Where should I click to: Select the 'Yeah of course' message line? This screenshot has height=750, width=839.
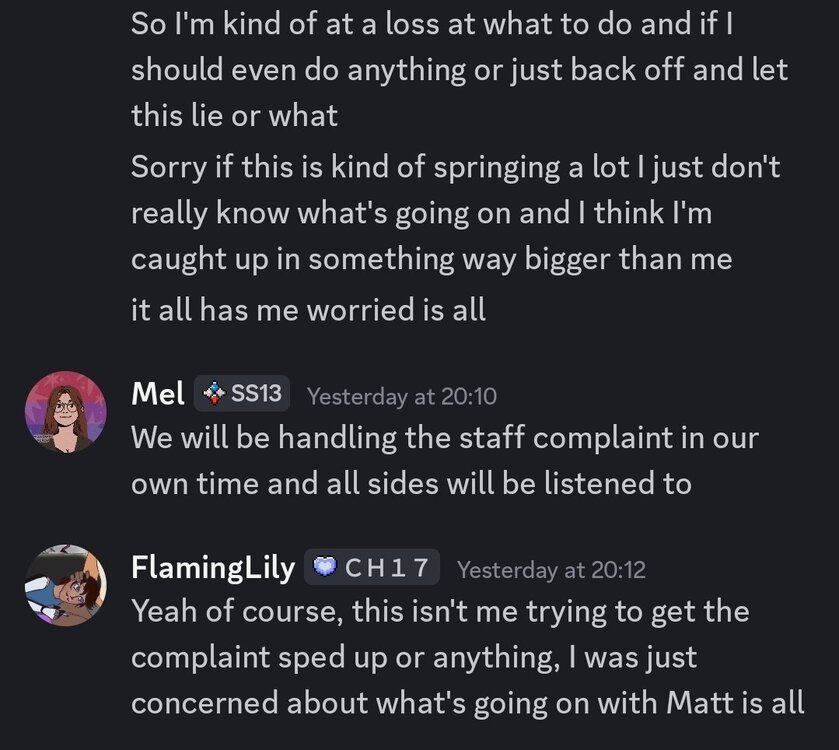coord(440,611)
